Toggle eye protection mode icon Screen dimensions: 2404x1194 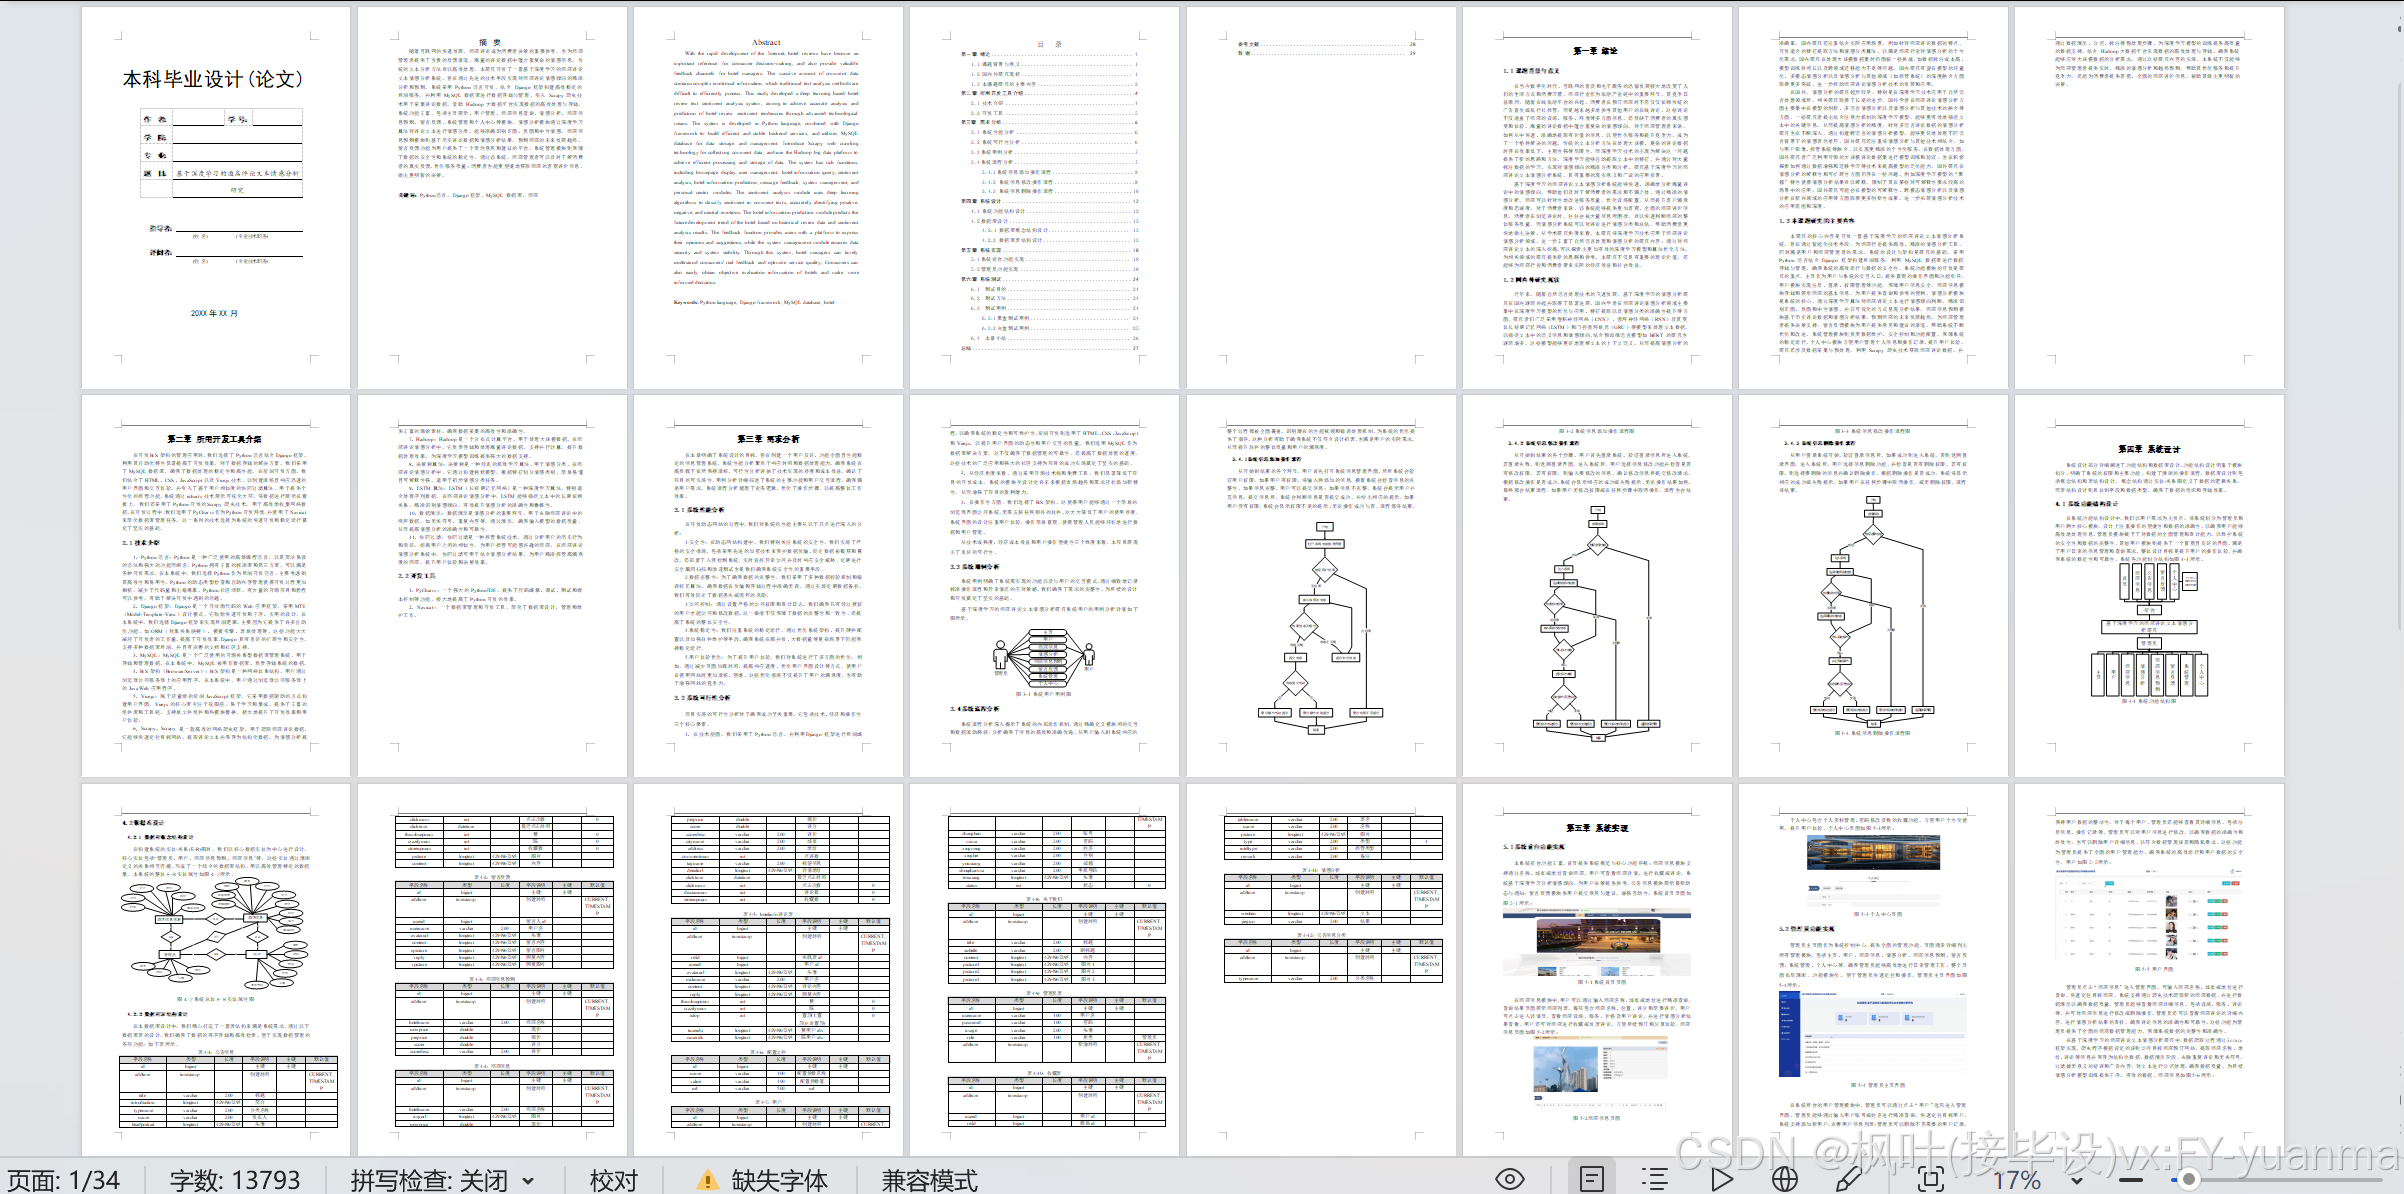(x=1509, y=1179)
